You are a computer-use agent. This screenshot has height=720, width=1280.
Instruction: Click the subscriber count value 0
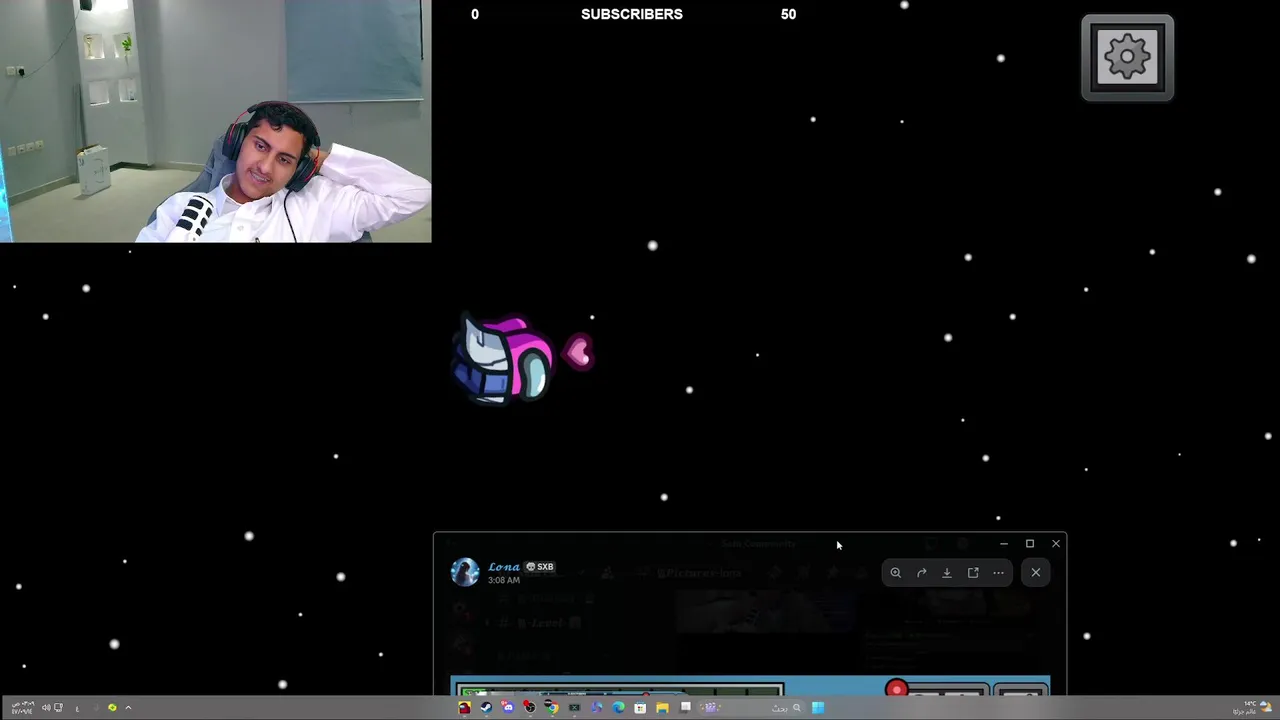point(475,14)
